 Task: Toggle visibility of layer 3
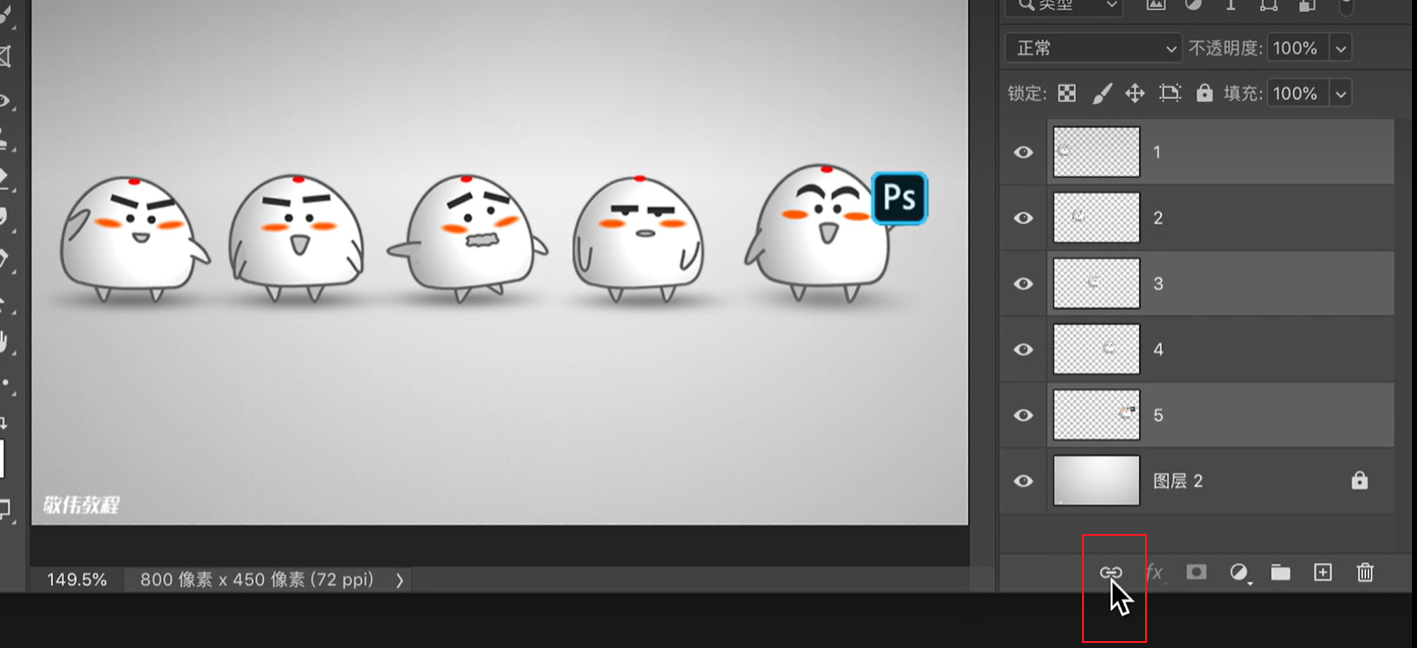point(1023,284)
